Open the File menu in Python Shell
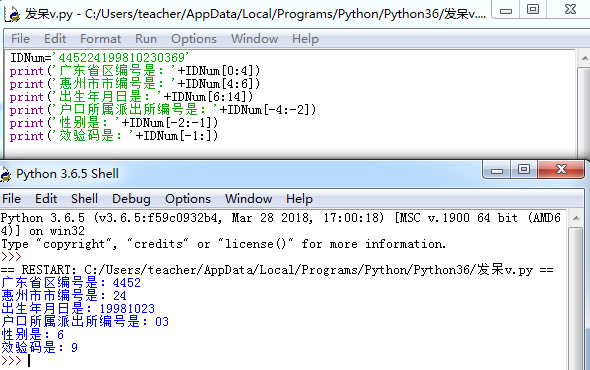Screen dimensions: 590x370 click(11, 199)
